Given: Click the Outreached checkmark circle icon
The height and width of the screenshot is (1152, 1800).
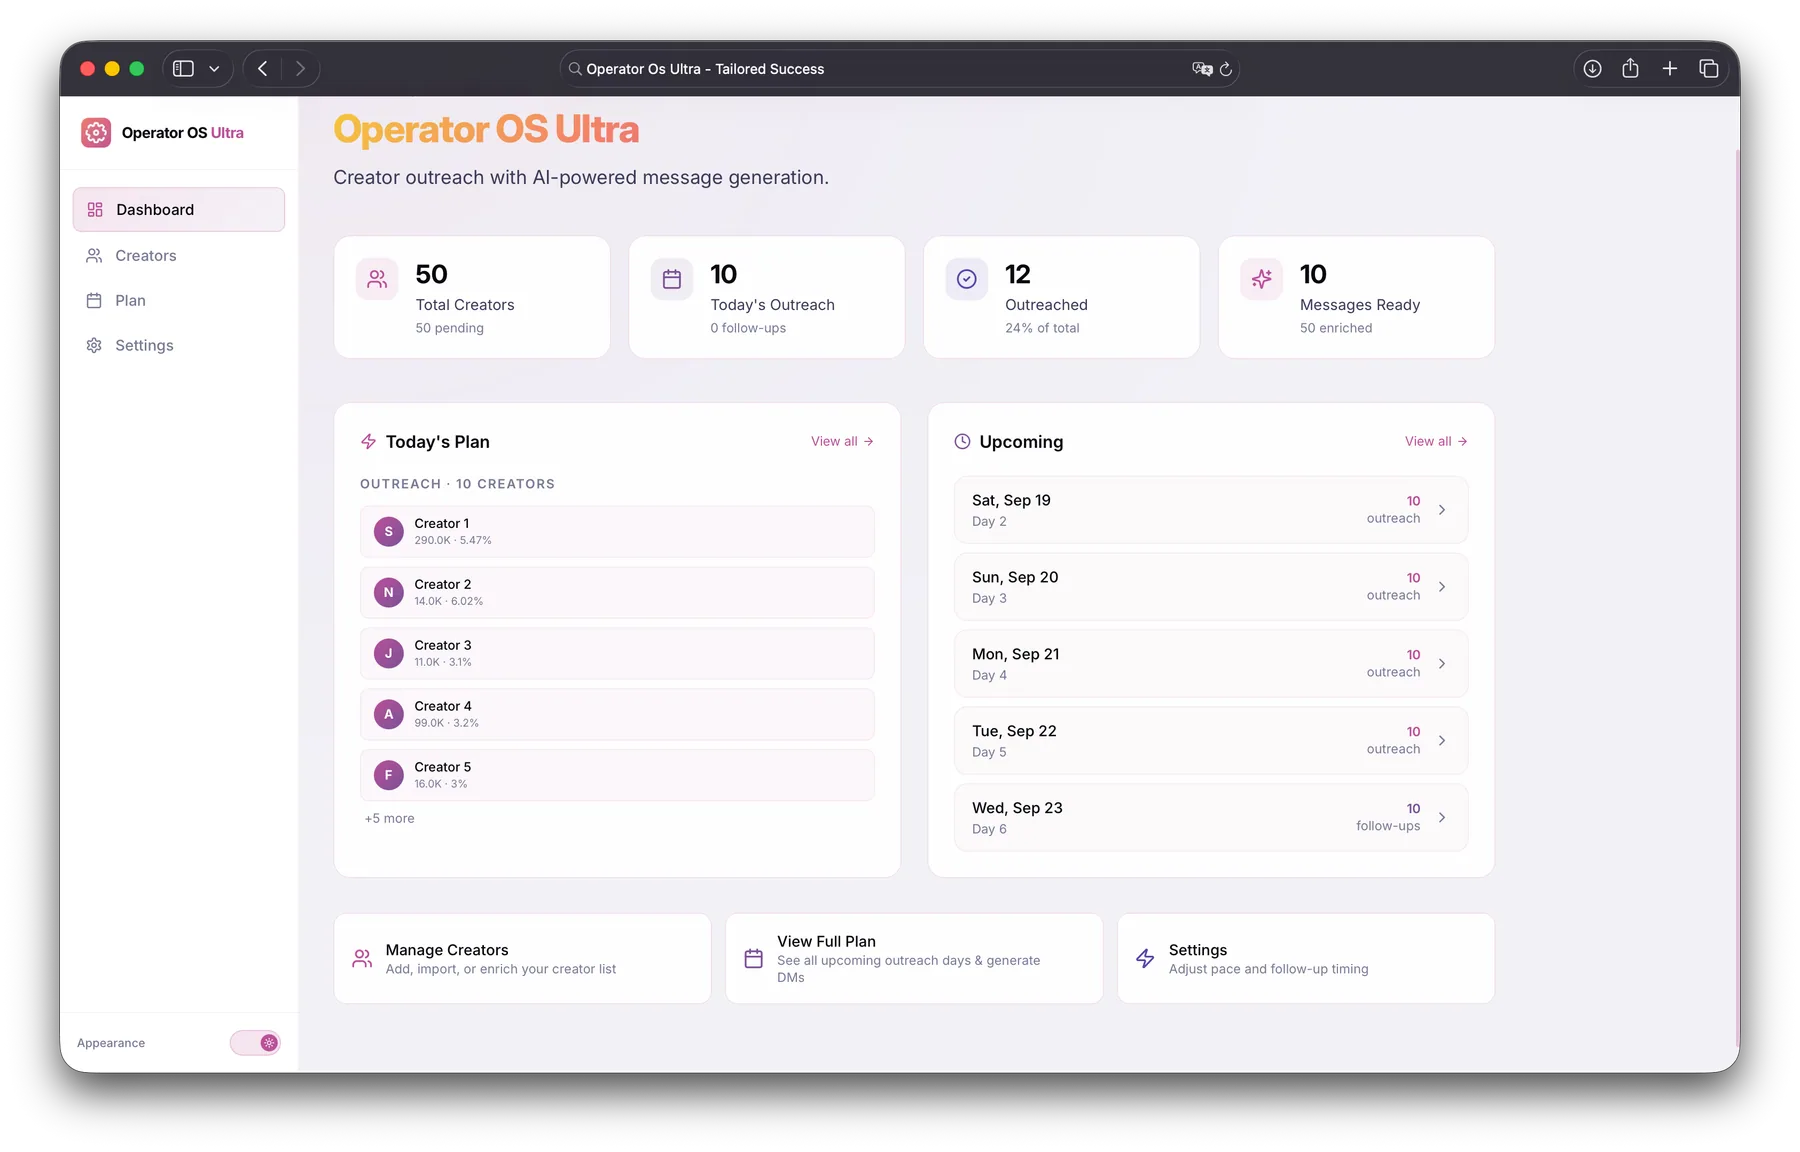Looking at the screenshot, I should (967, 279).
